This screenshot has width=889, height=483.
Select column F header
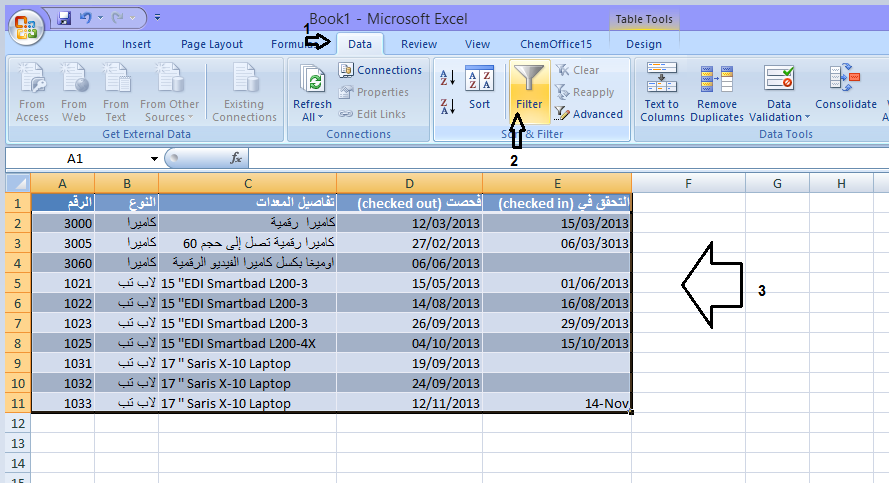coord(688,183)
